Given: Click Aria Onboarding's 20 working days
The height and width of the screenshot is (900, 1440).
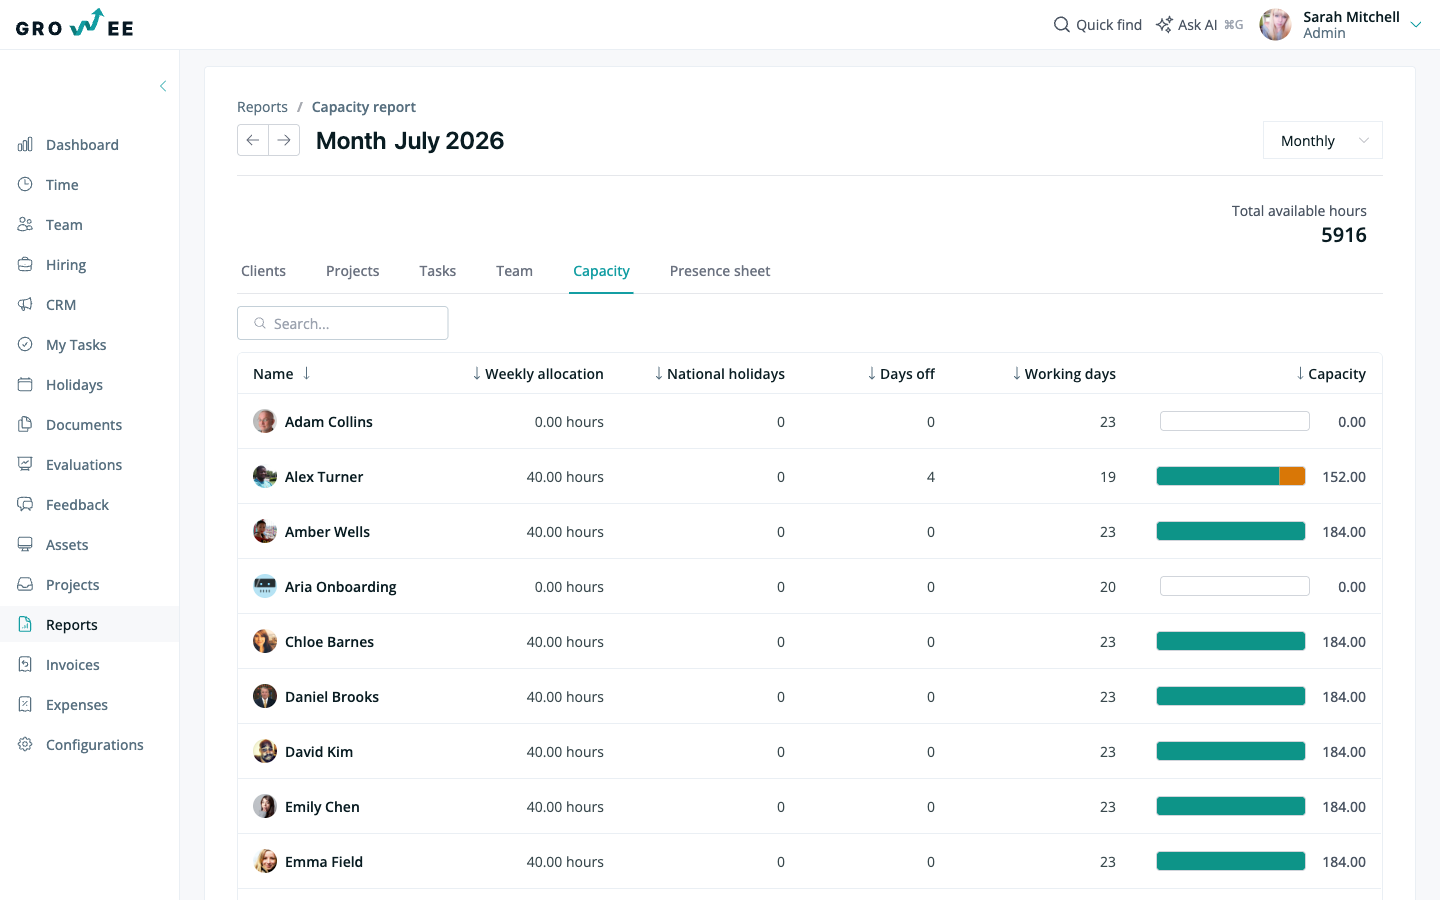Looking at the screenshot, I should [1108, 587].
